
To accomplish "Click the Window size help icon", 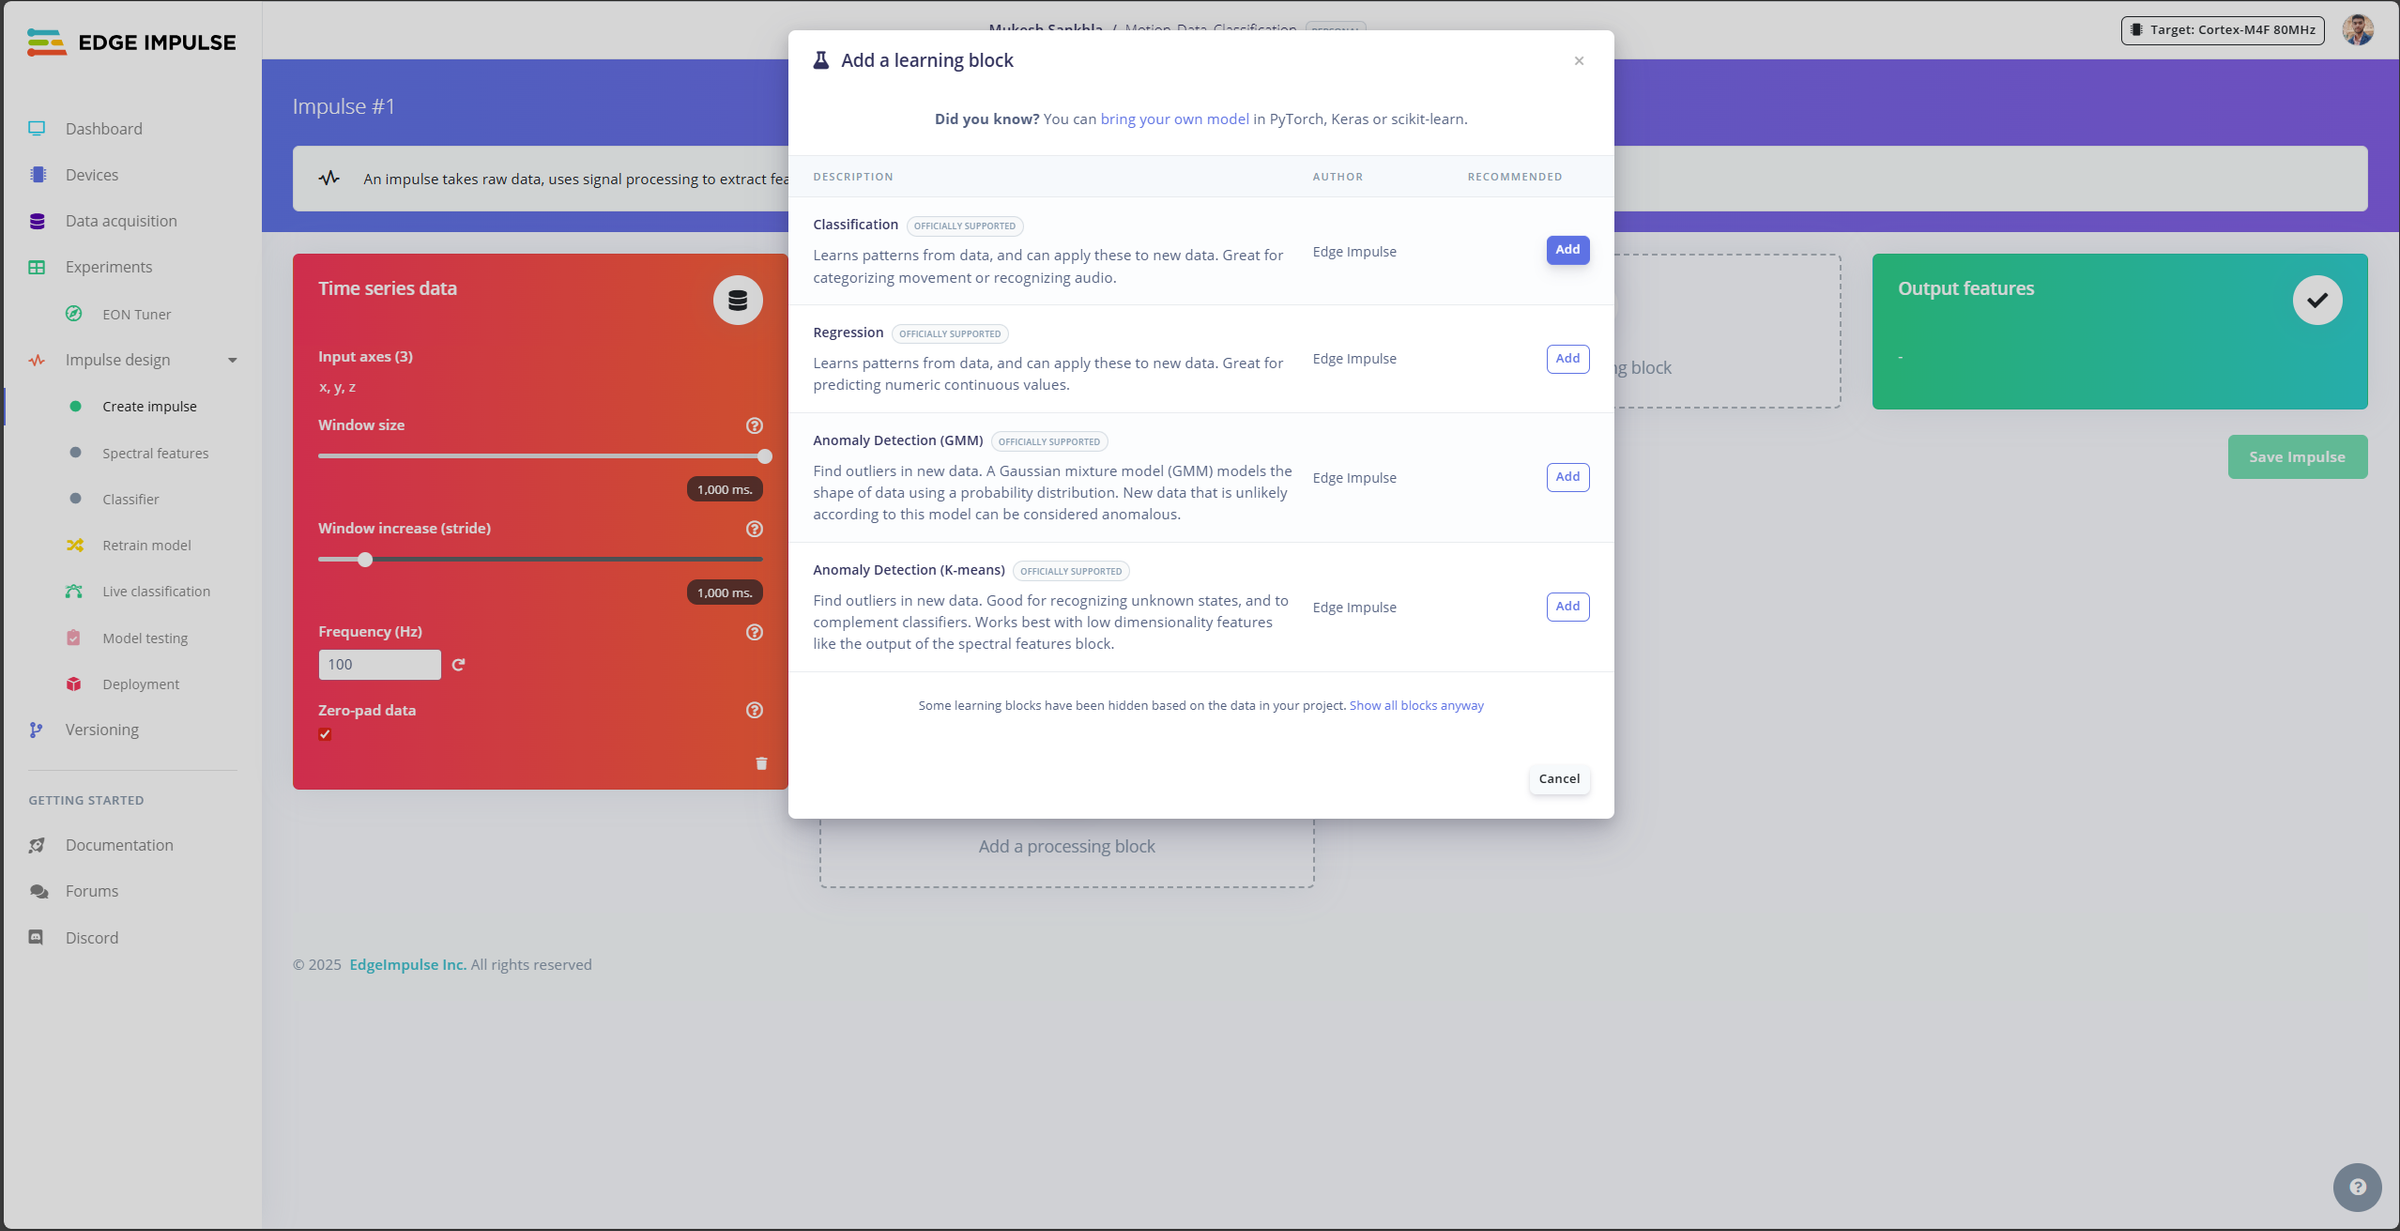I will pos(754,425).
